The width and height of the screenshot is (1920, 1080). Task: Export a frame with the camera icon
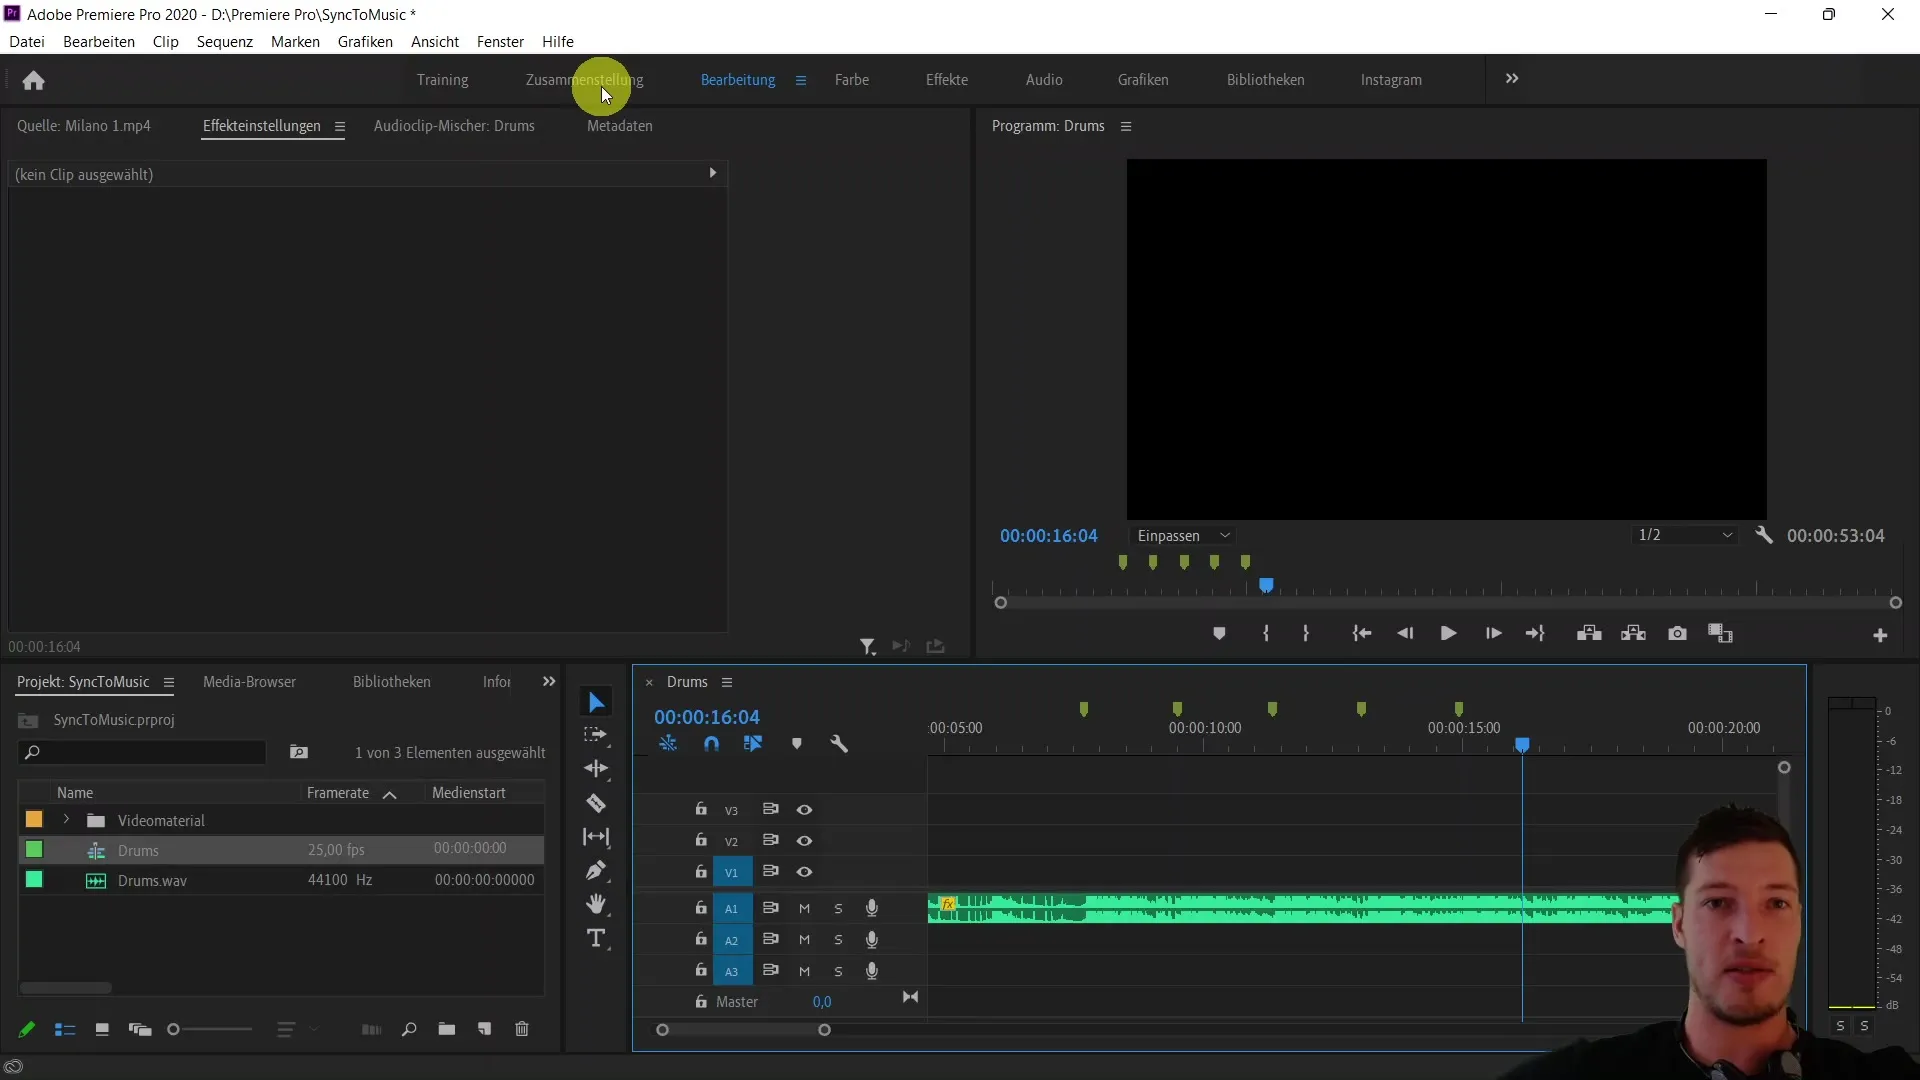tap(1677, 634)
